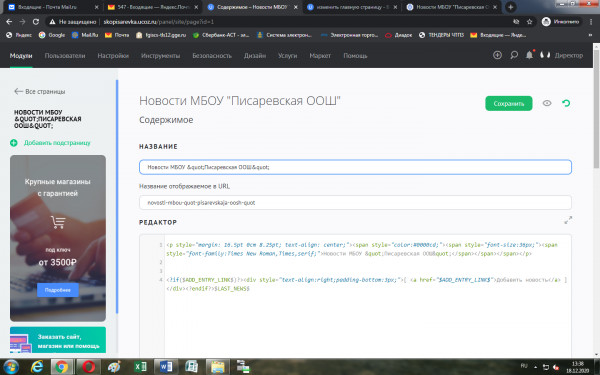Click the green plus icon beside Добавить подстраницу
600x375 pixels.
pos(14,143)
